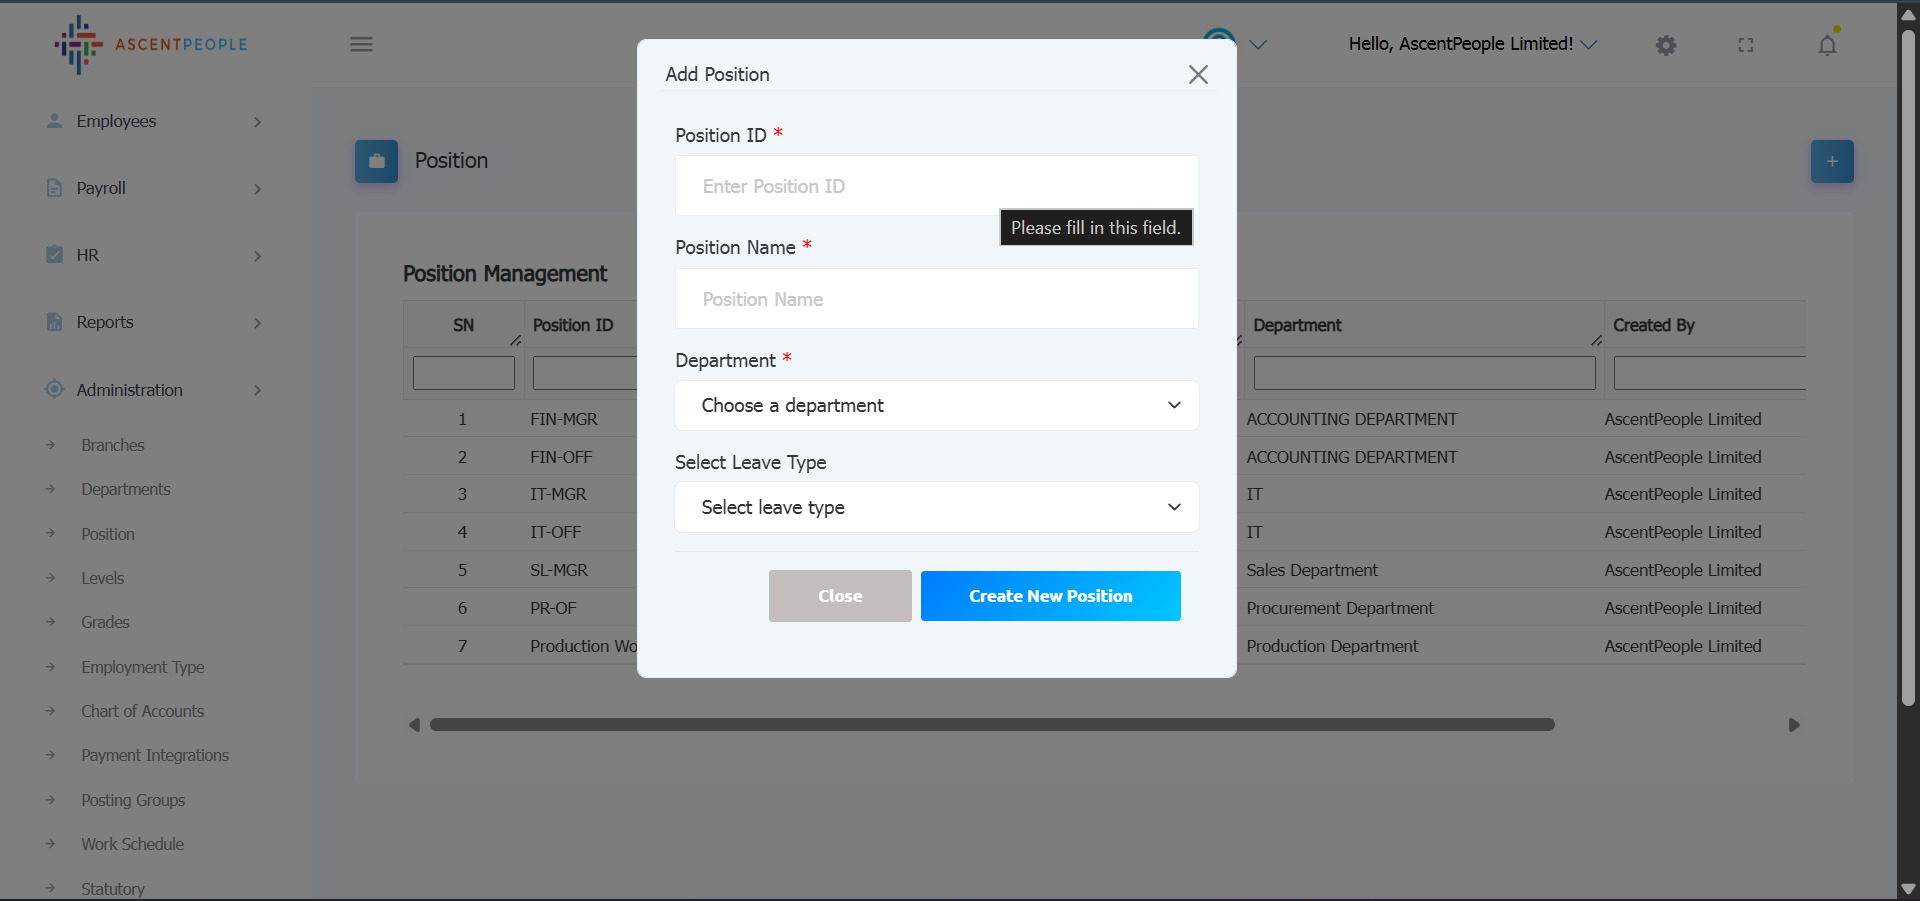Screen dimensions: 1920x901
Task: Expand the Payroll sidebar menu
Action: tap(155, 188)
